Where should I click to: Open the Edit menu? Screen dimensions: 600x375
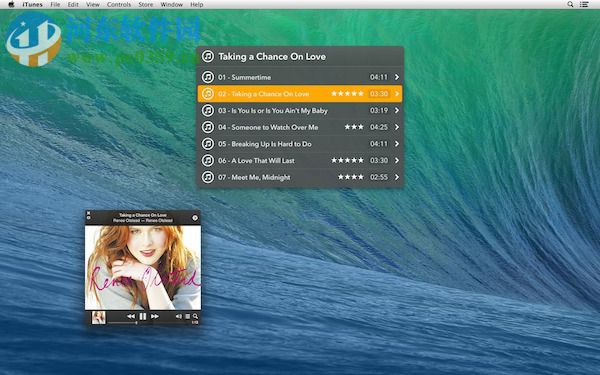tap(73, 4)
